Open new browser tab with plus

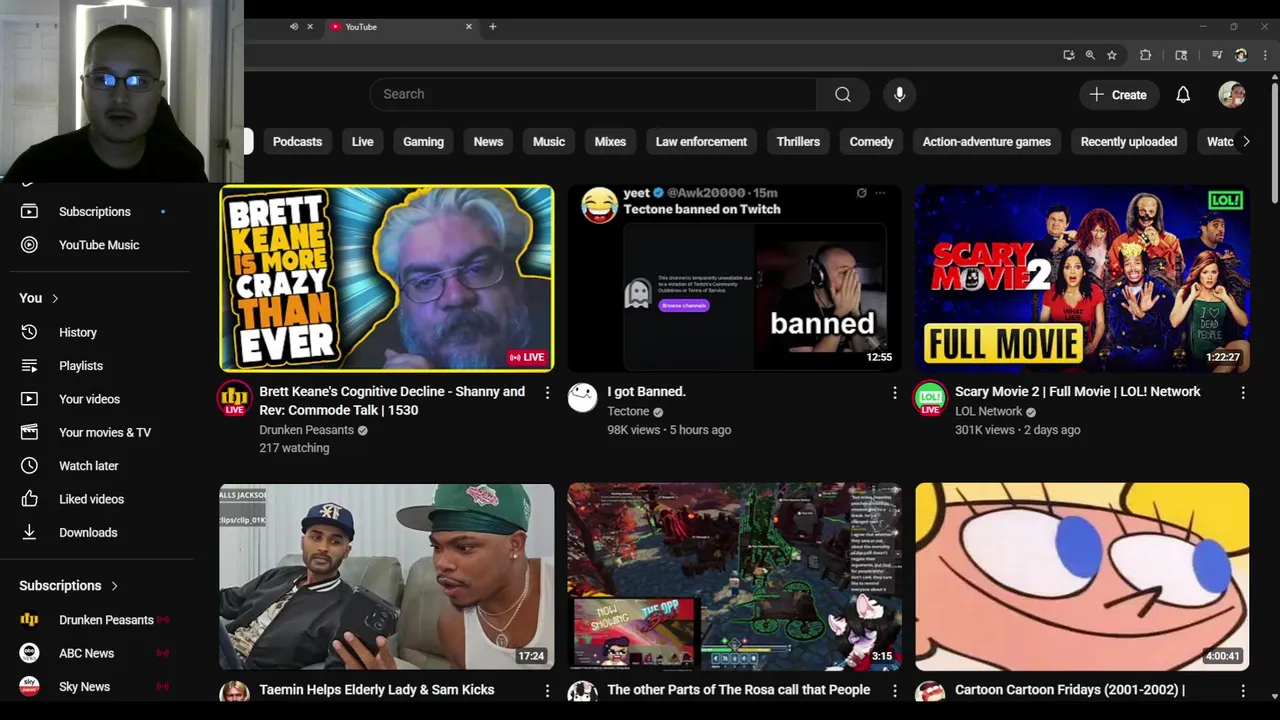(492, 27)
